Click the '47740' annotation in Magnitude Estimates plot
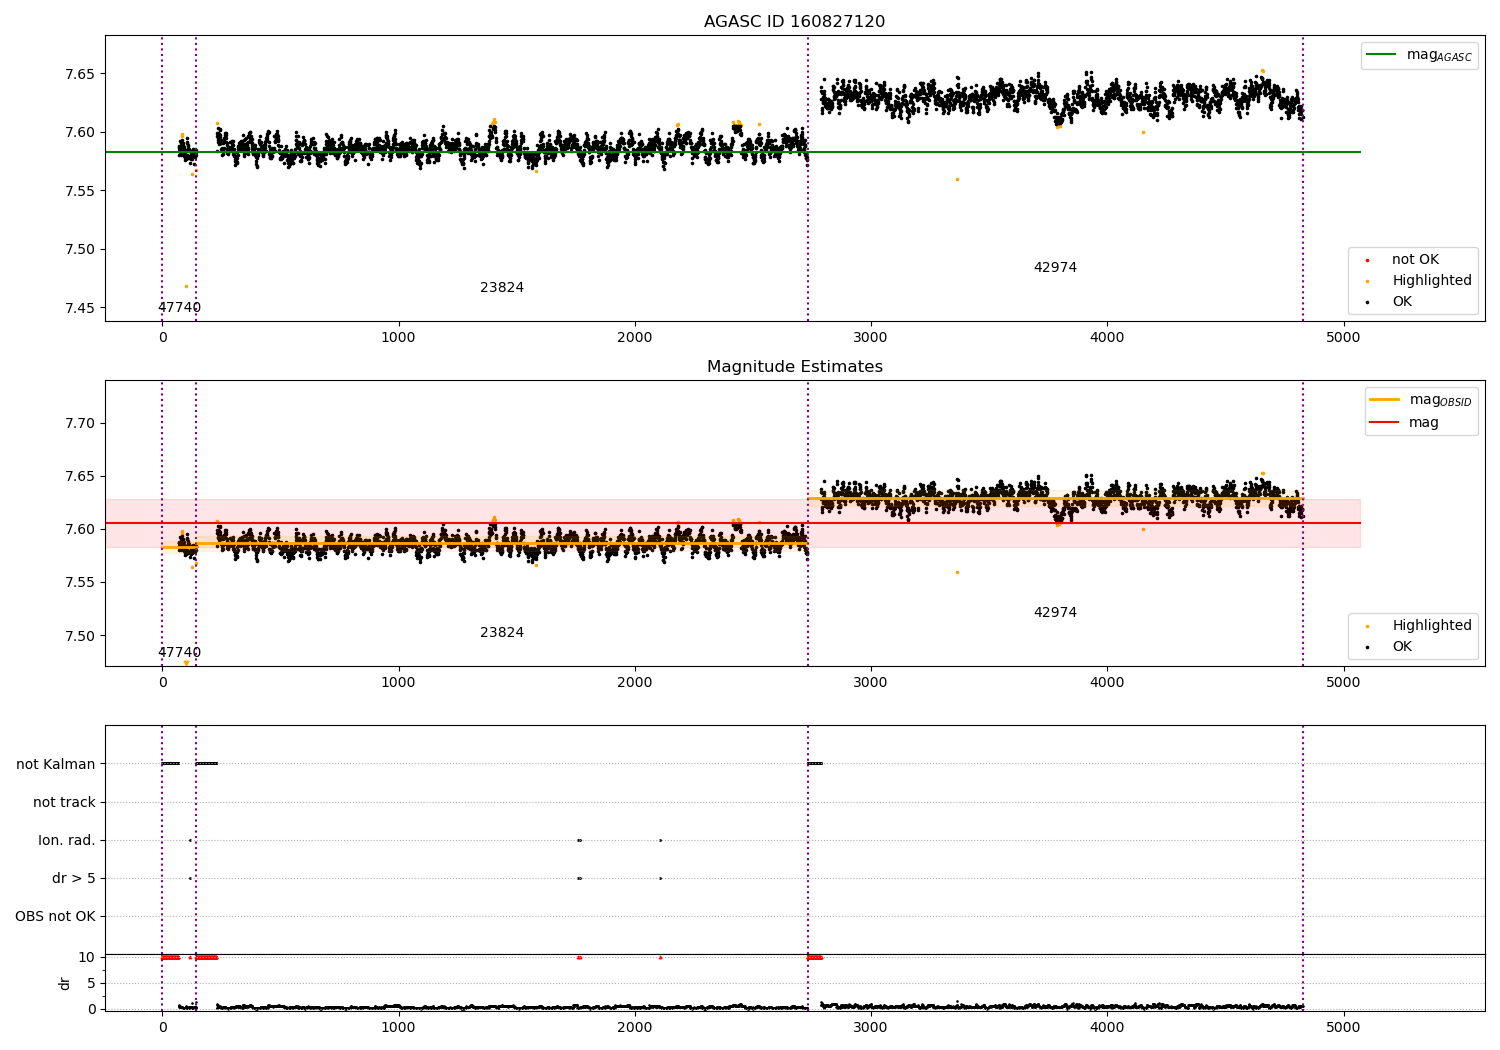The image size is (1500, 1050). (179, 652)
